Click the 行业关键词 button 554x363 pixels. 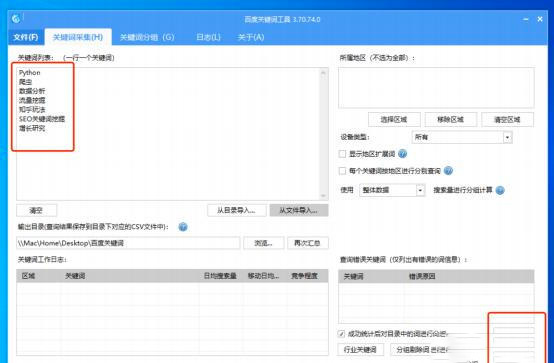(x=360, y=350)
